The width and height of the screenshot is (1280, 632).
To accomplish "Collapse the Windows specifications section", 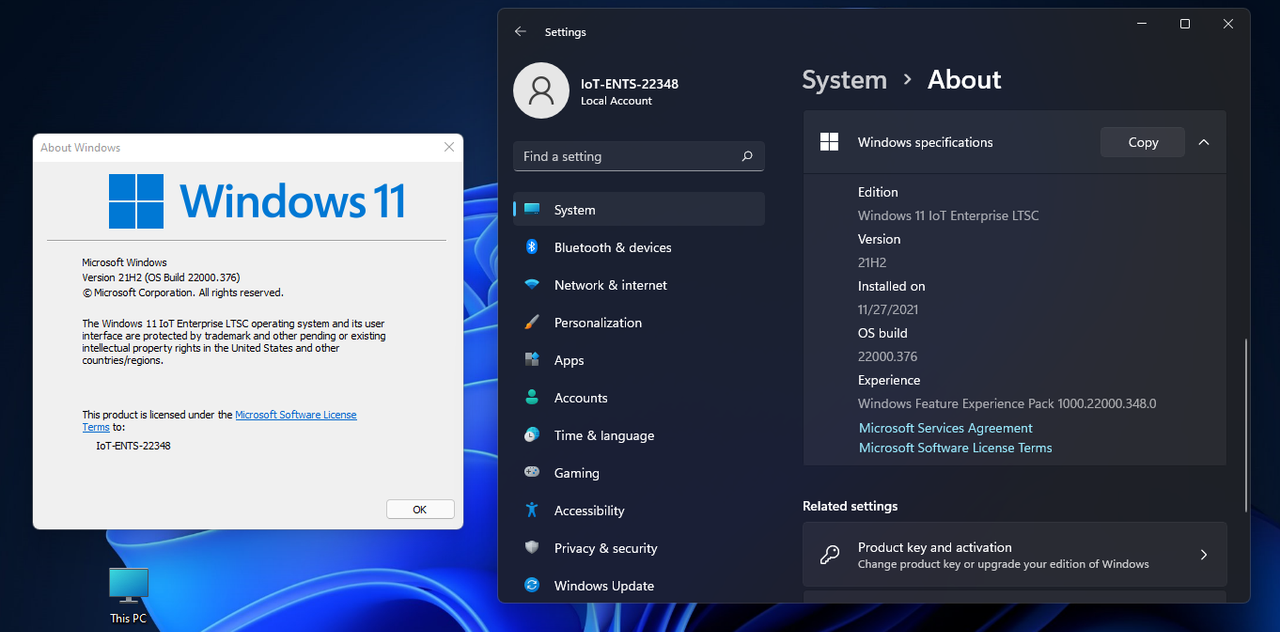I will [1204, 142].
